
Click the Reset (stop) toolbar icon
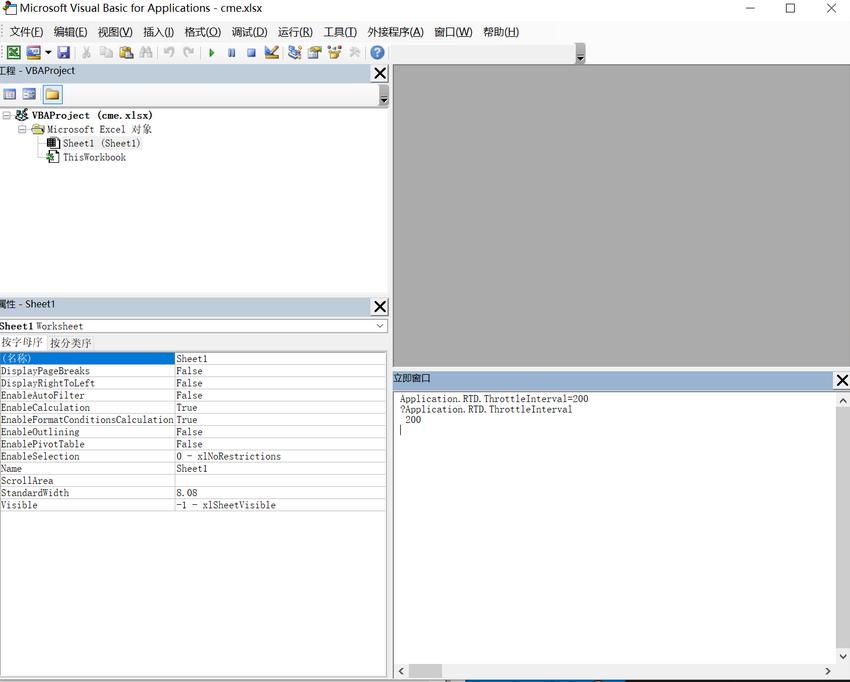coord(251,53)
